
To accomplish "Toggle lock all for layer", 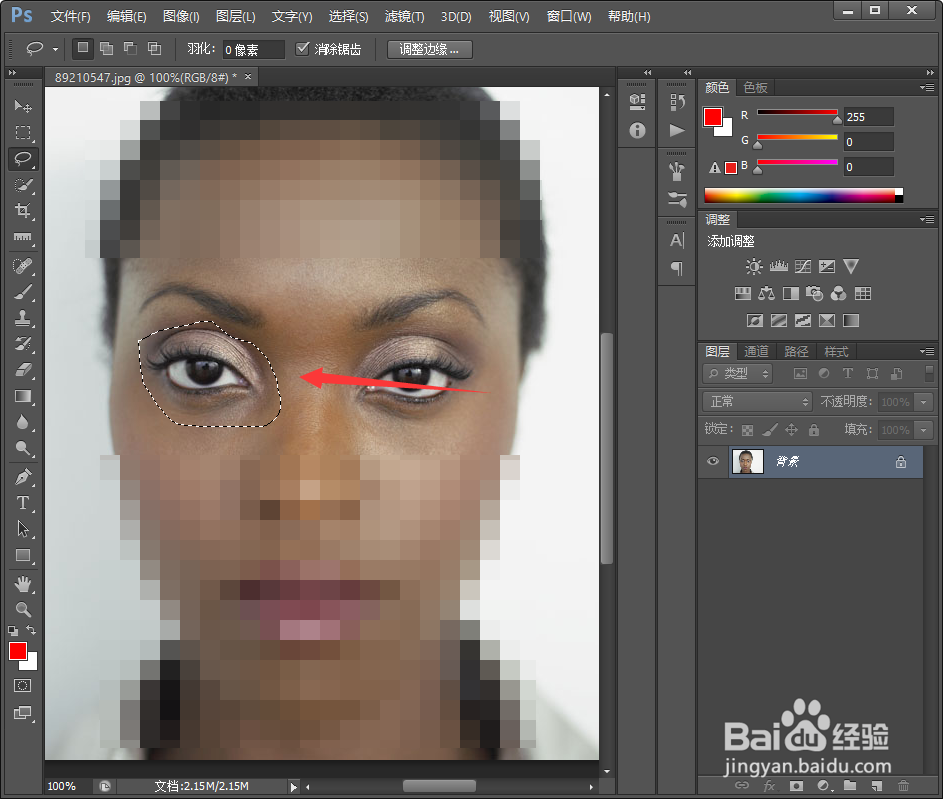I will (814, 430).
